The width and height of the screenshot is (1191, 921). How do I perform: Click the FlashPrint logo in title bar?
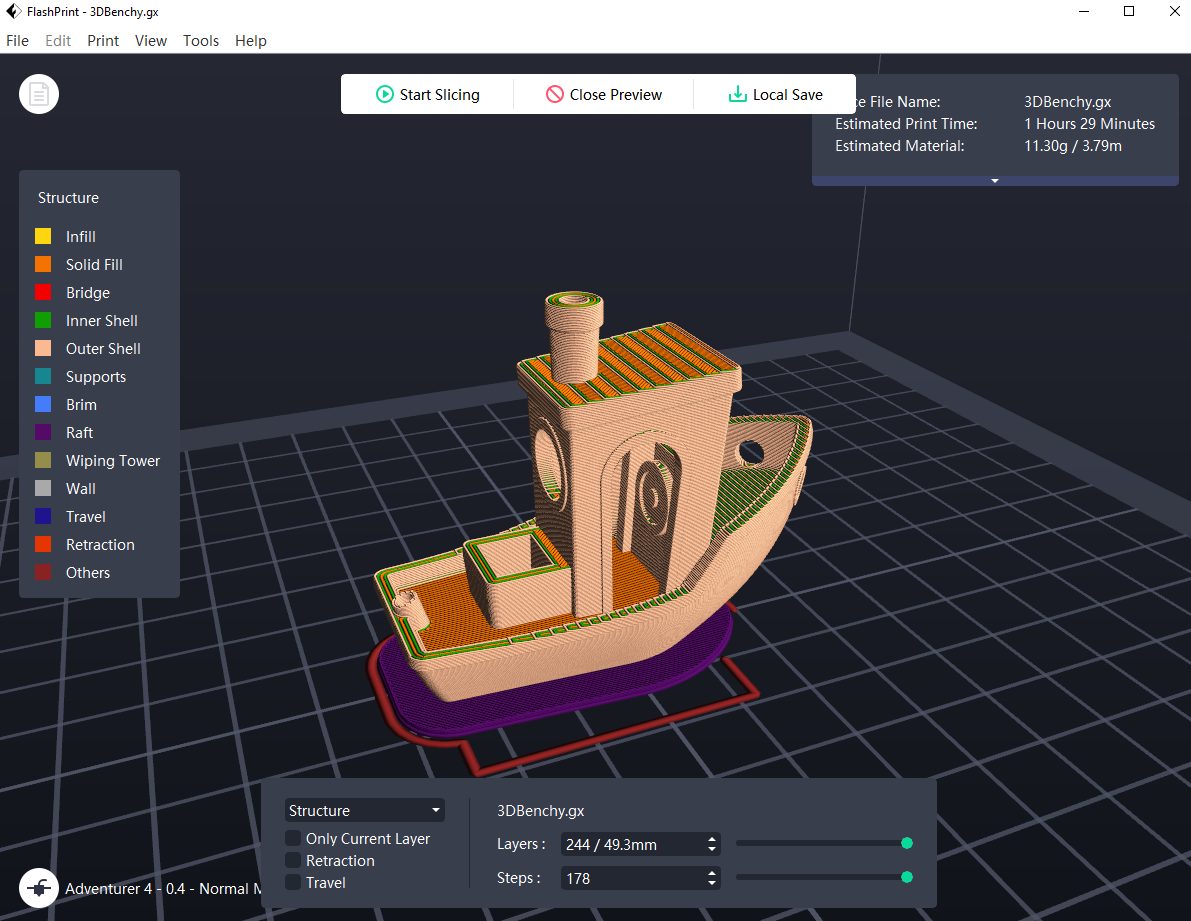click(x=13, y=11)
